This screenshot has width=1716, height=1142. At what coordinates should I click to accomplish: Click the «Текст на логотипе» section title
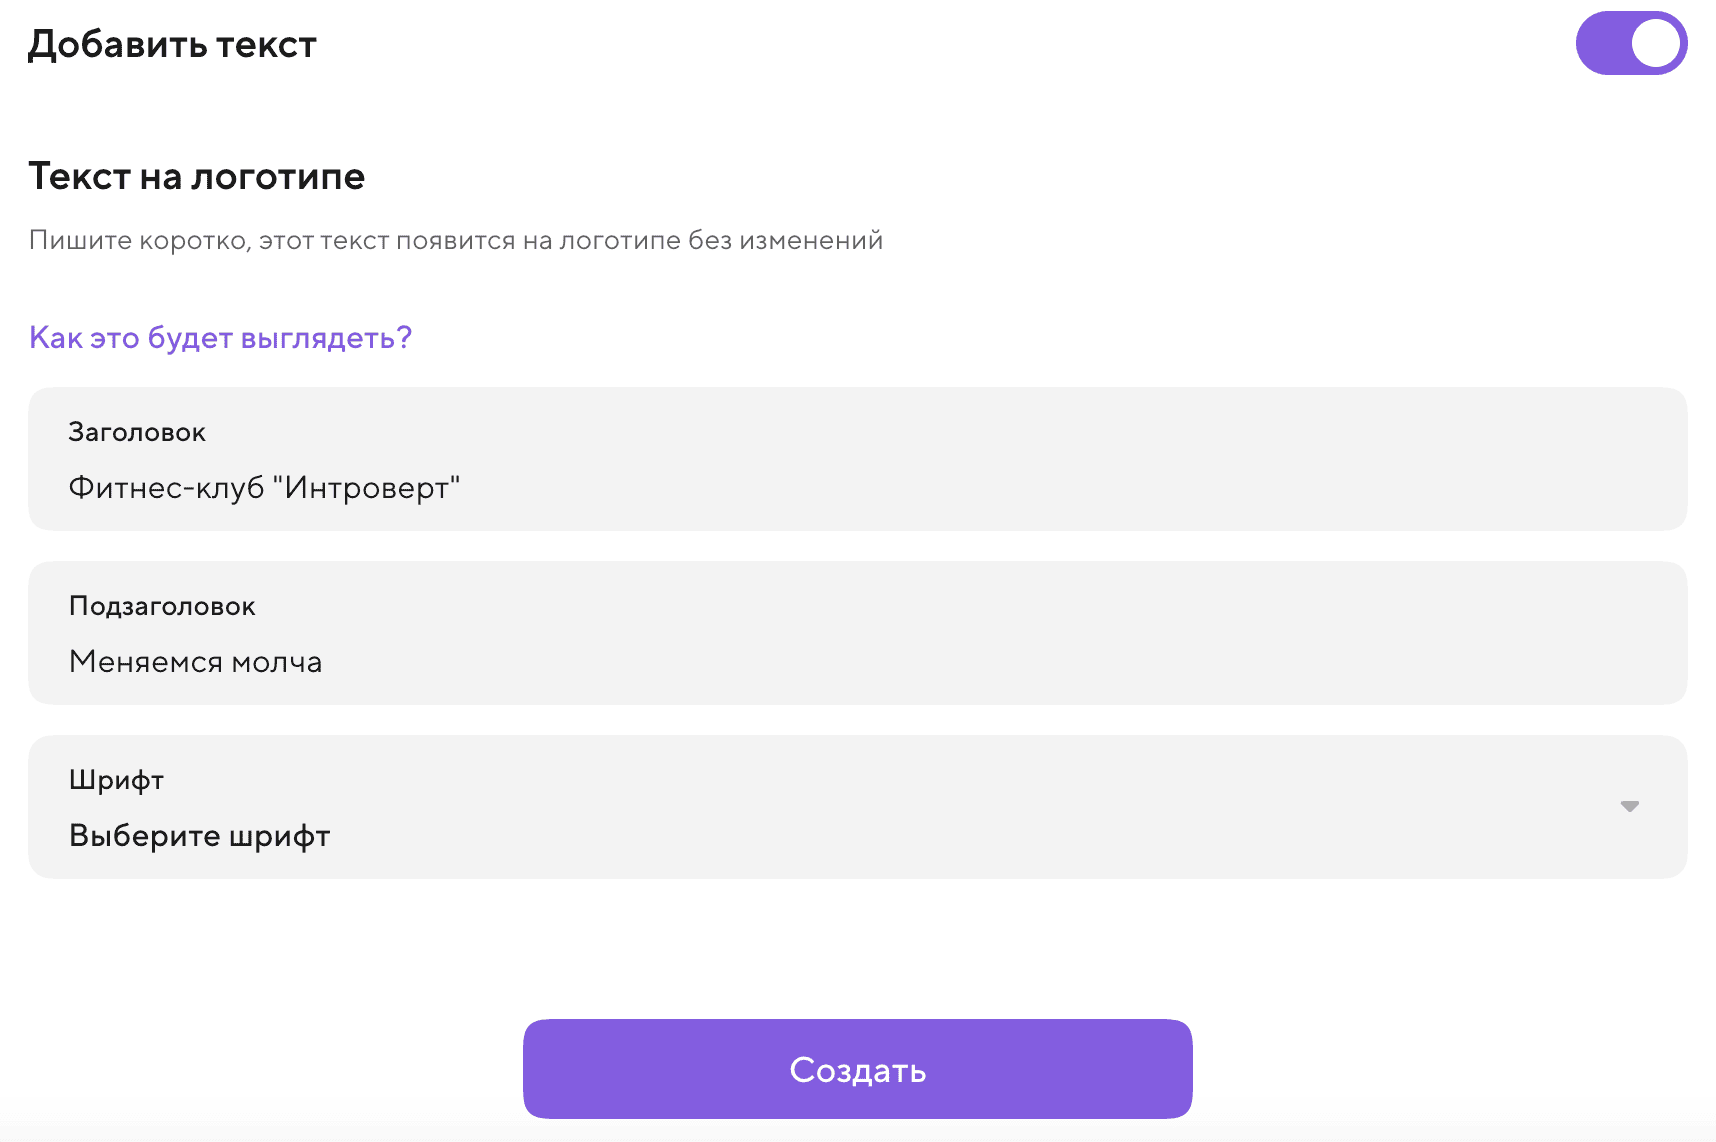tap(197, 177)
